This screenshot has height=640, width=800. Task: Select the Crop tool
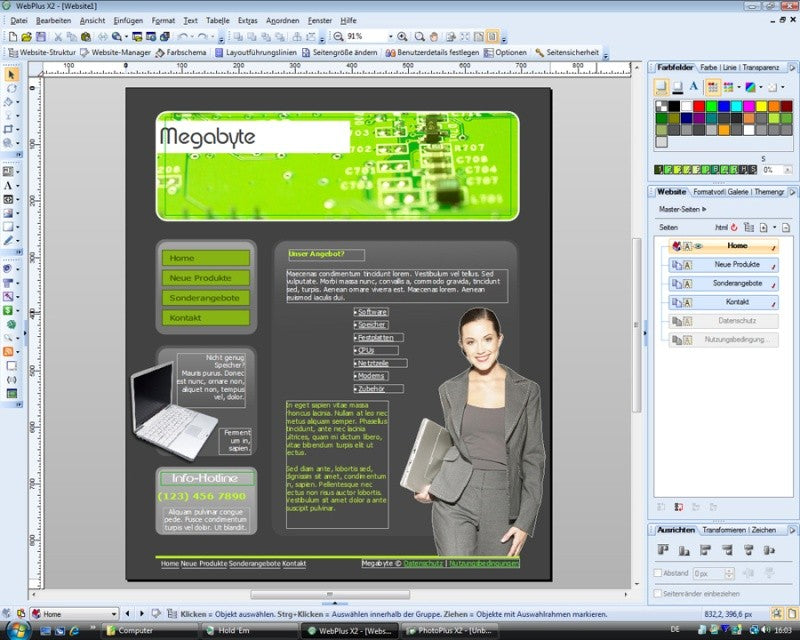click(9, 130)
